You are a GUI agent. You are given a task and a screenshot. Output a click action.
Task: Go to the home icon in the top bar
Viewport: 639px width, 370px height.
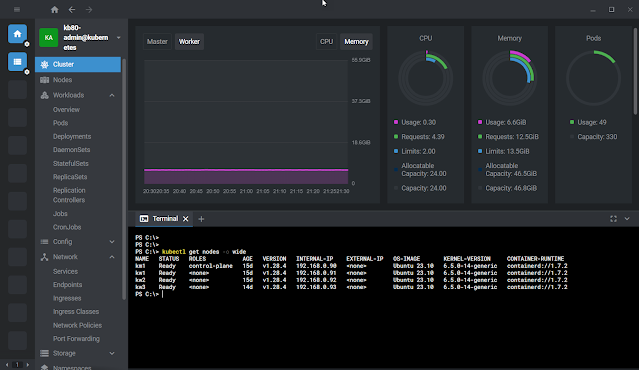point(55,9)
